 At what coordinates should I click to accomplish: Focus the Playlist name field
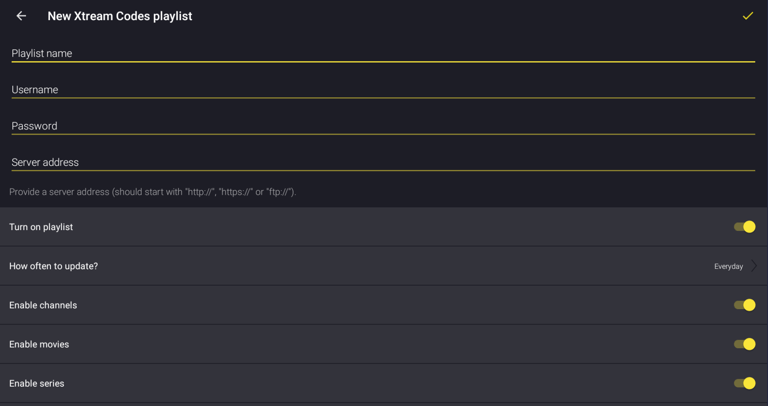[383, 53]
